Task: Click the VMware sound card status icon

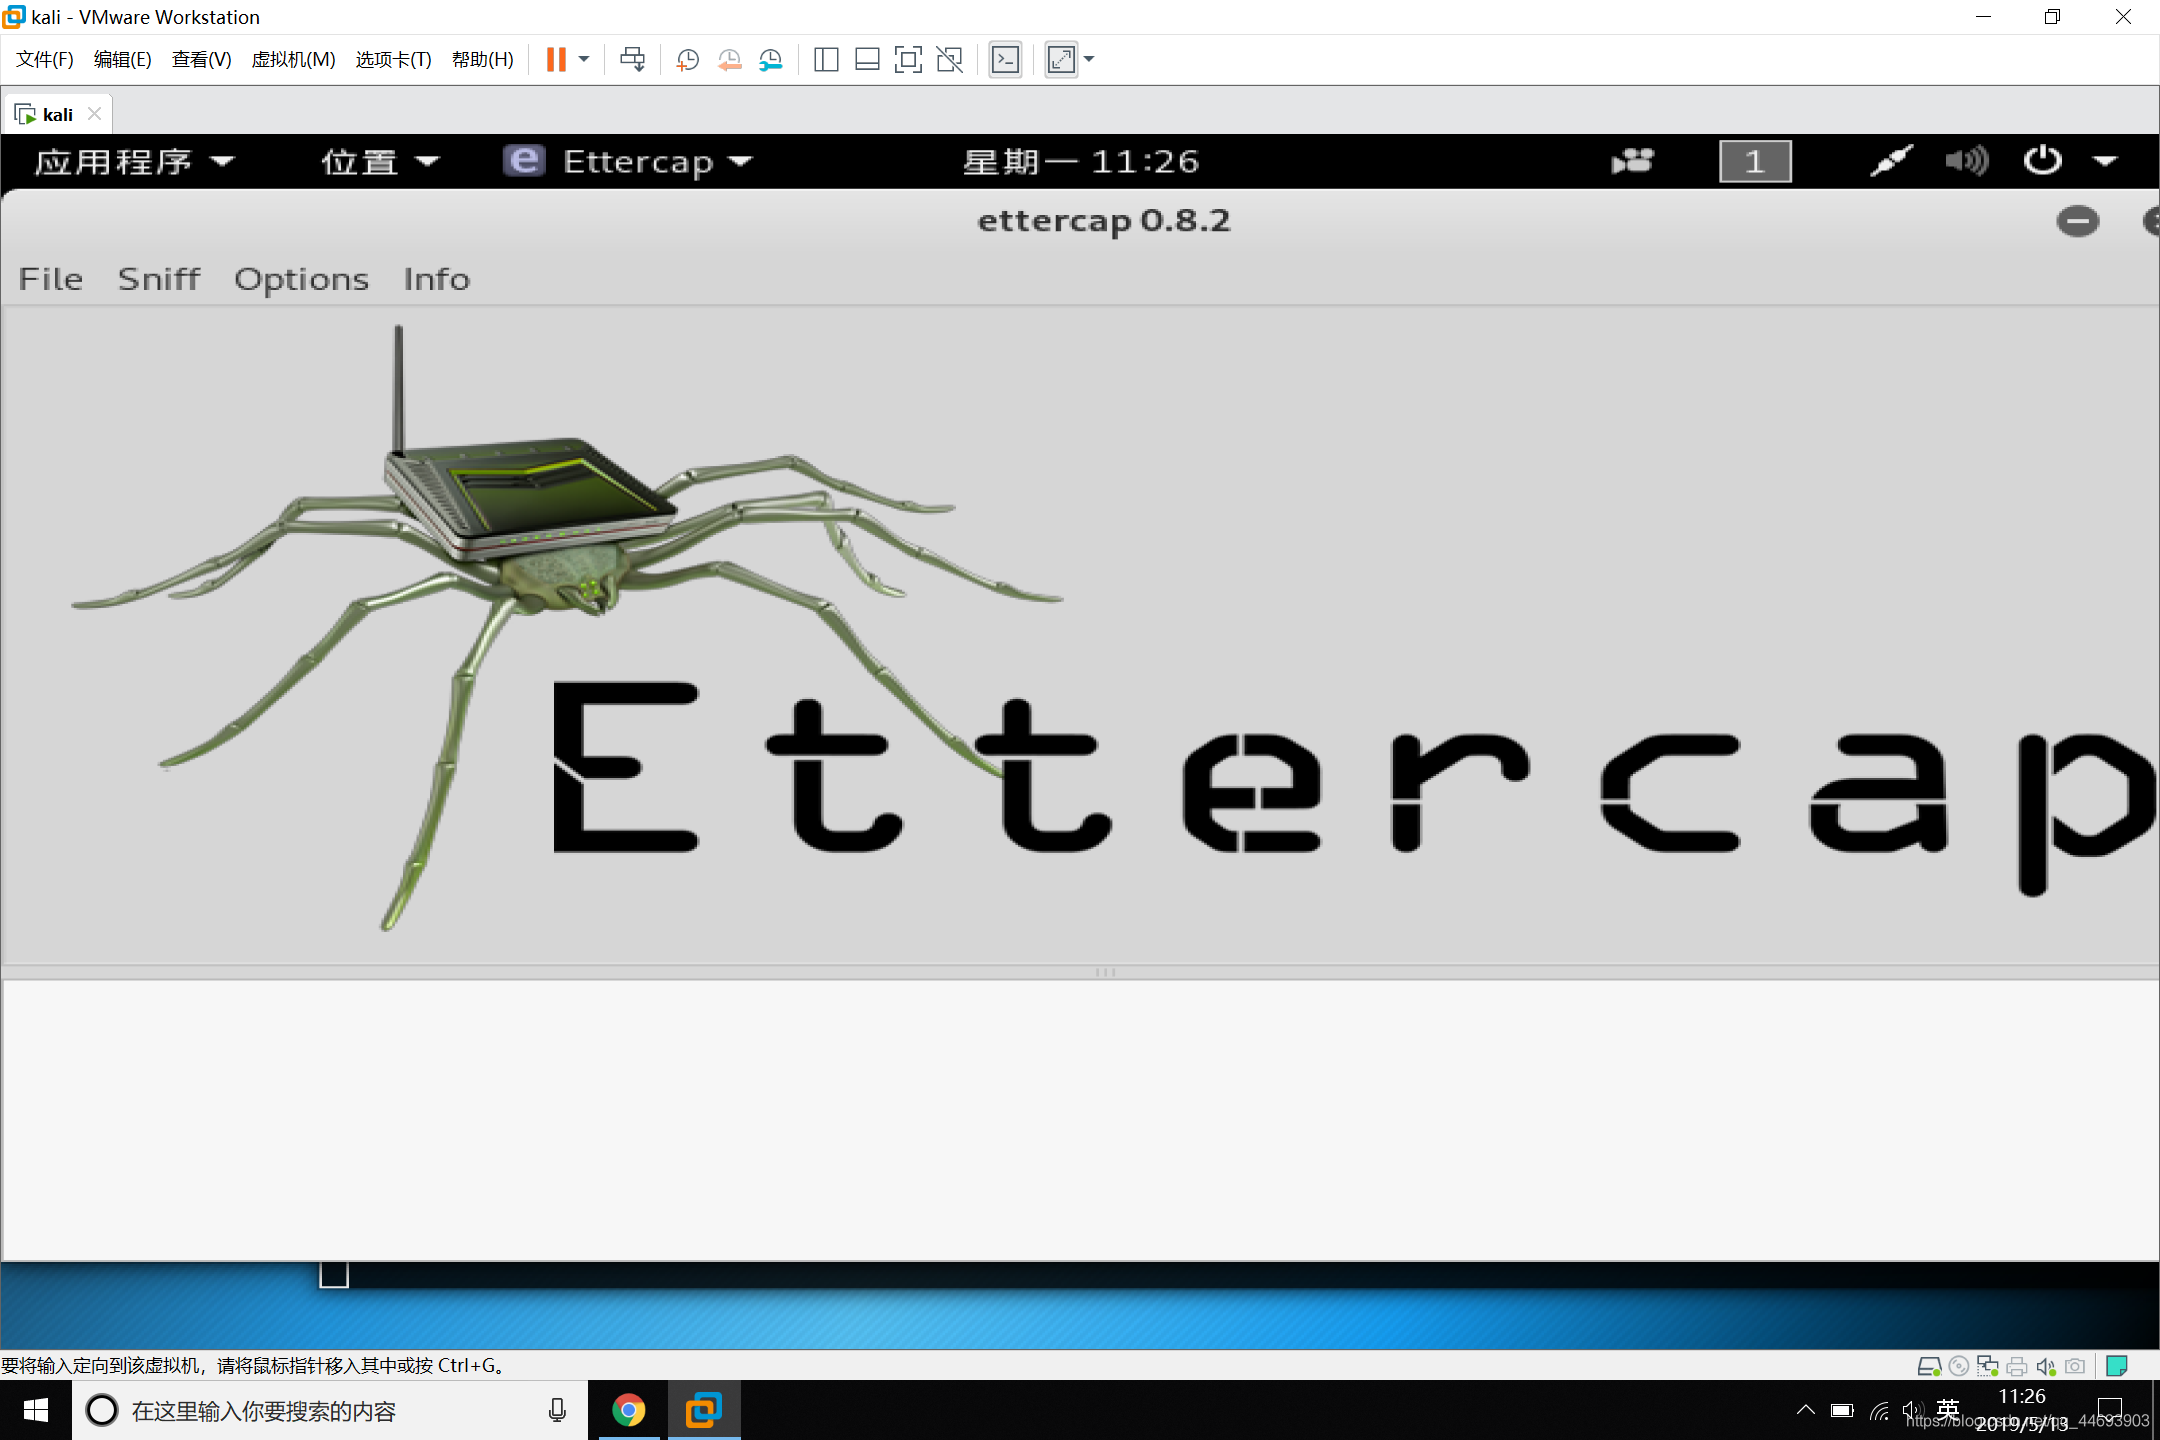Action: 2046,1366
